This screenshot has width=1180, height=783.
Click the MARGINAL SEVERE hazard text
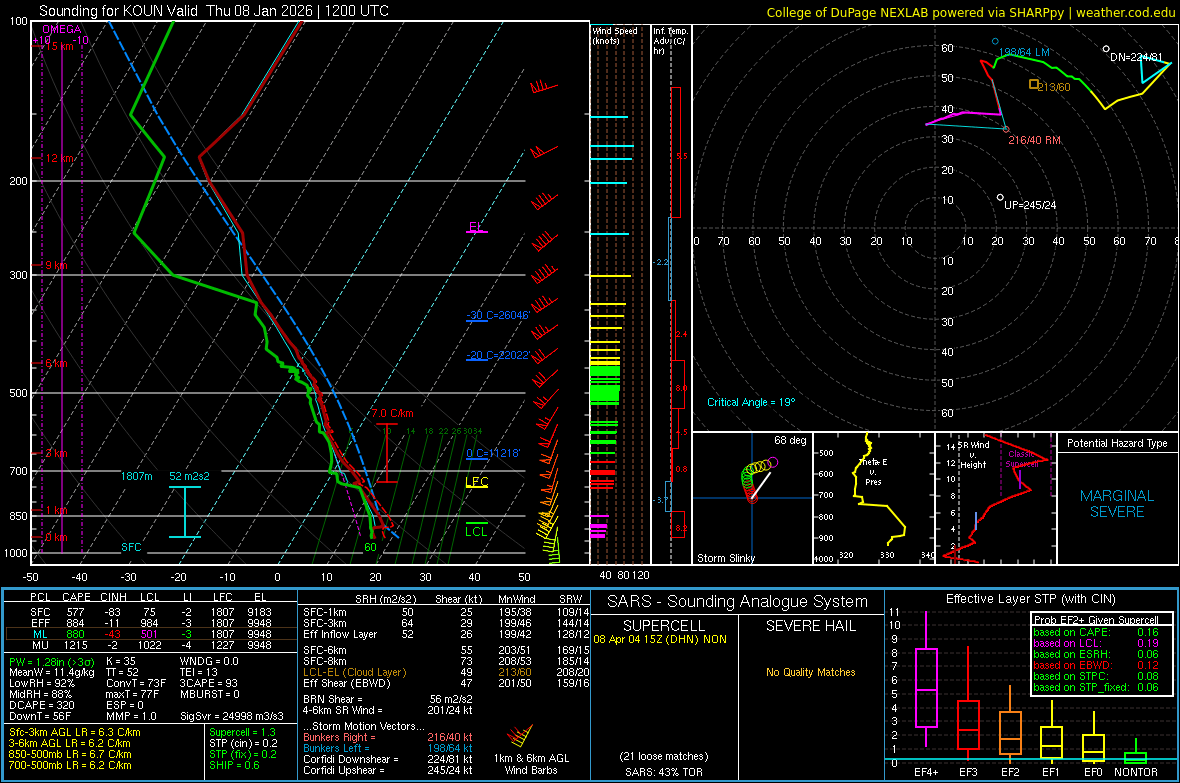click(1117, 504)
